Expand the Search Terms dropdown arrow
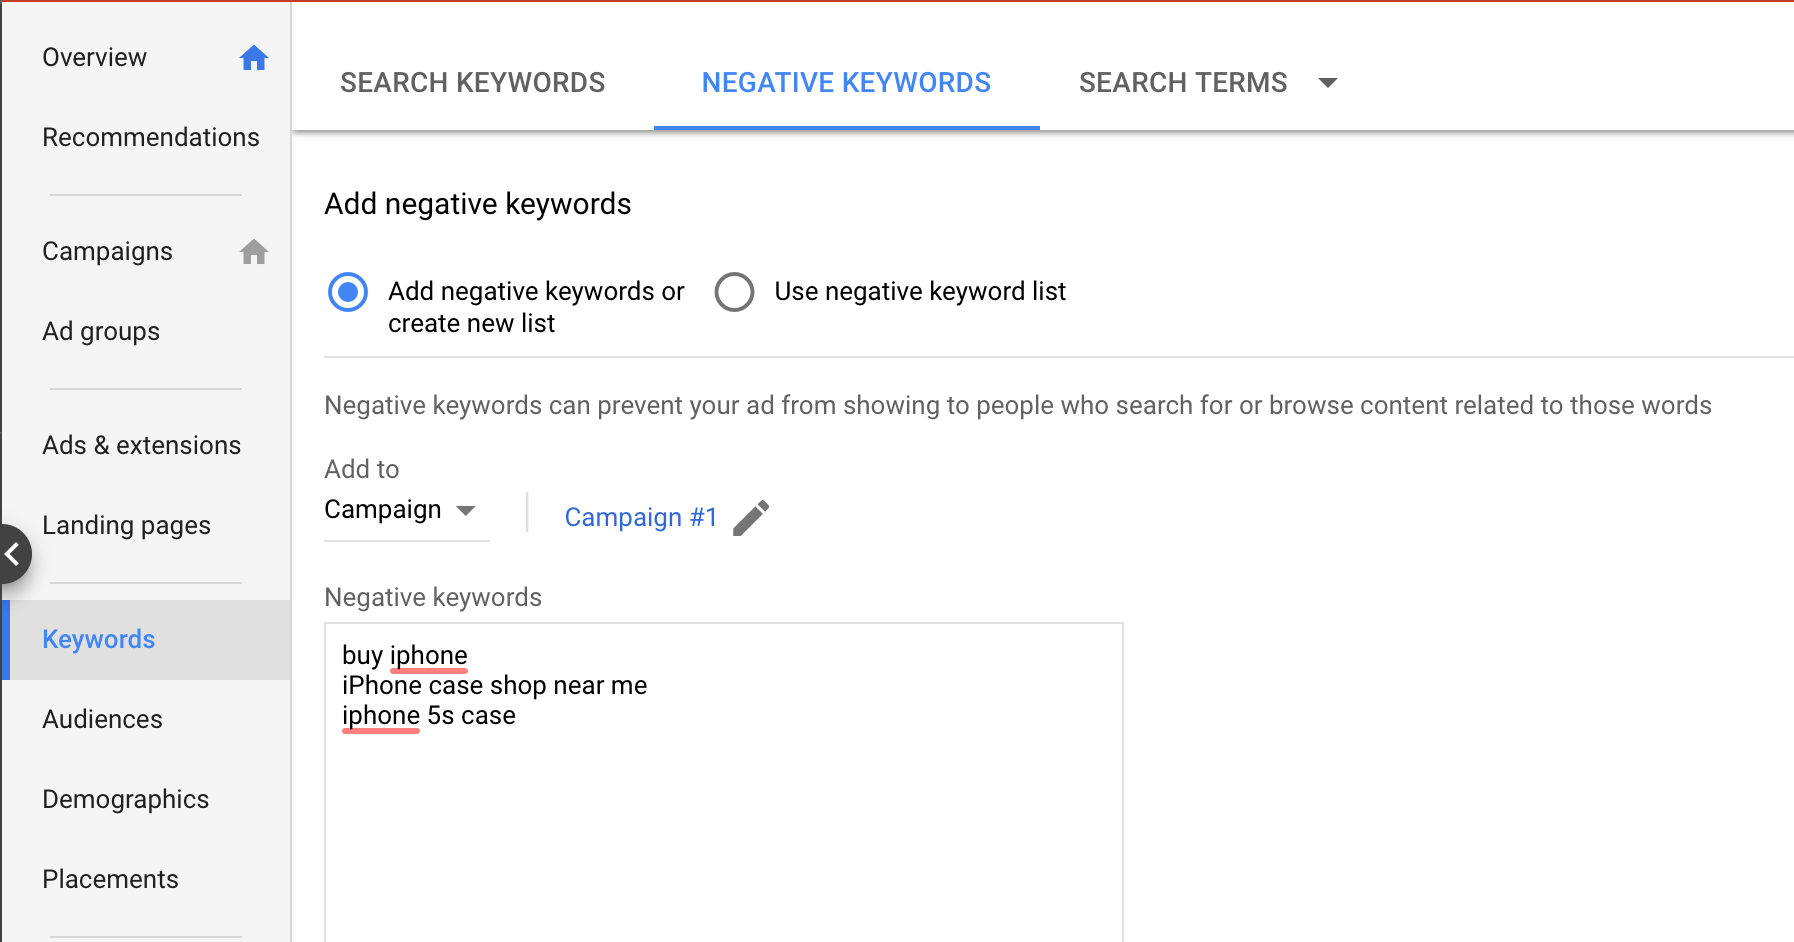The image size is (1794, 942). pos(1328,83)
